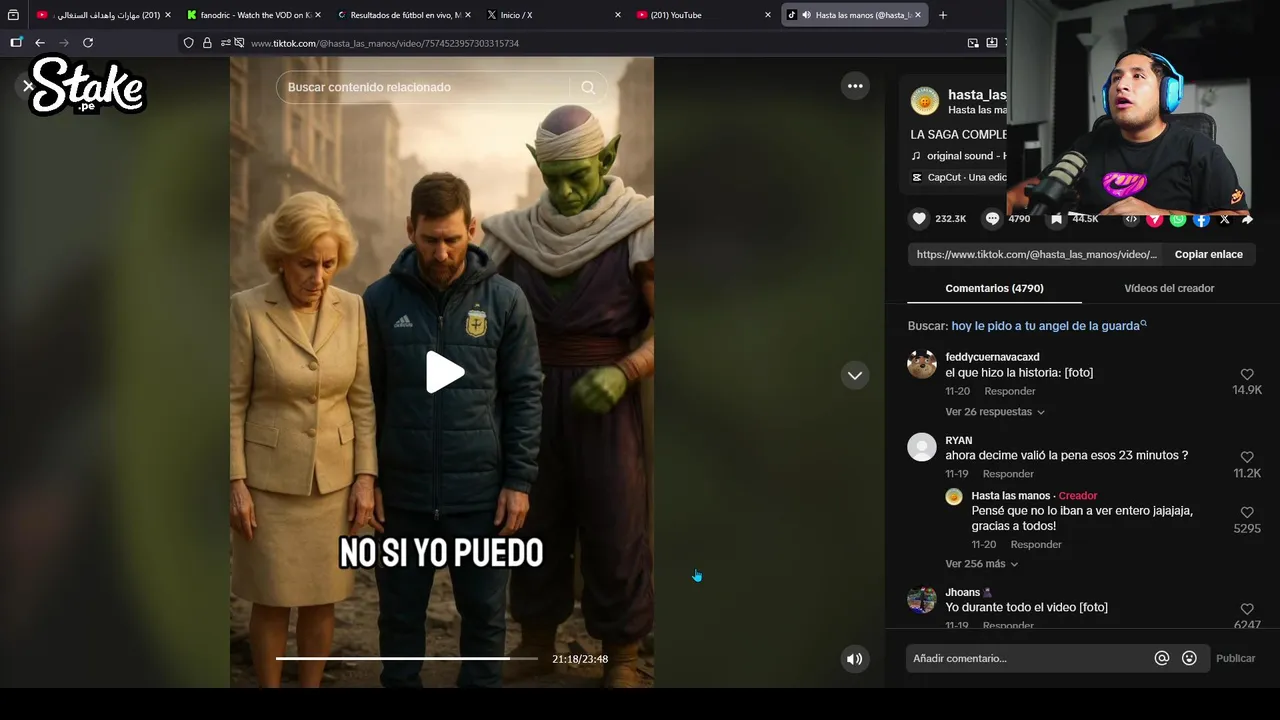Viewport: 1280px width, 720px height.
Task: Switch to Resultados de fútbol en vivo tab
Action: click(x=405, y=15)
